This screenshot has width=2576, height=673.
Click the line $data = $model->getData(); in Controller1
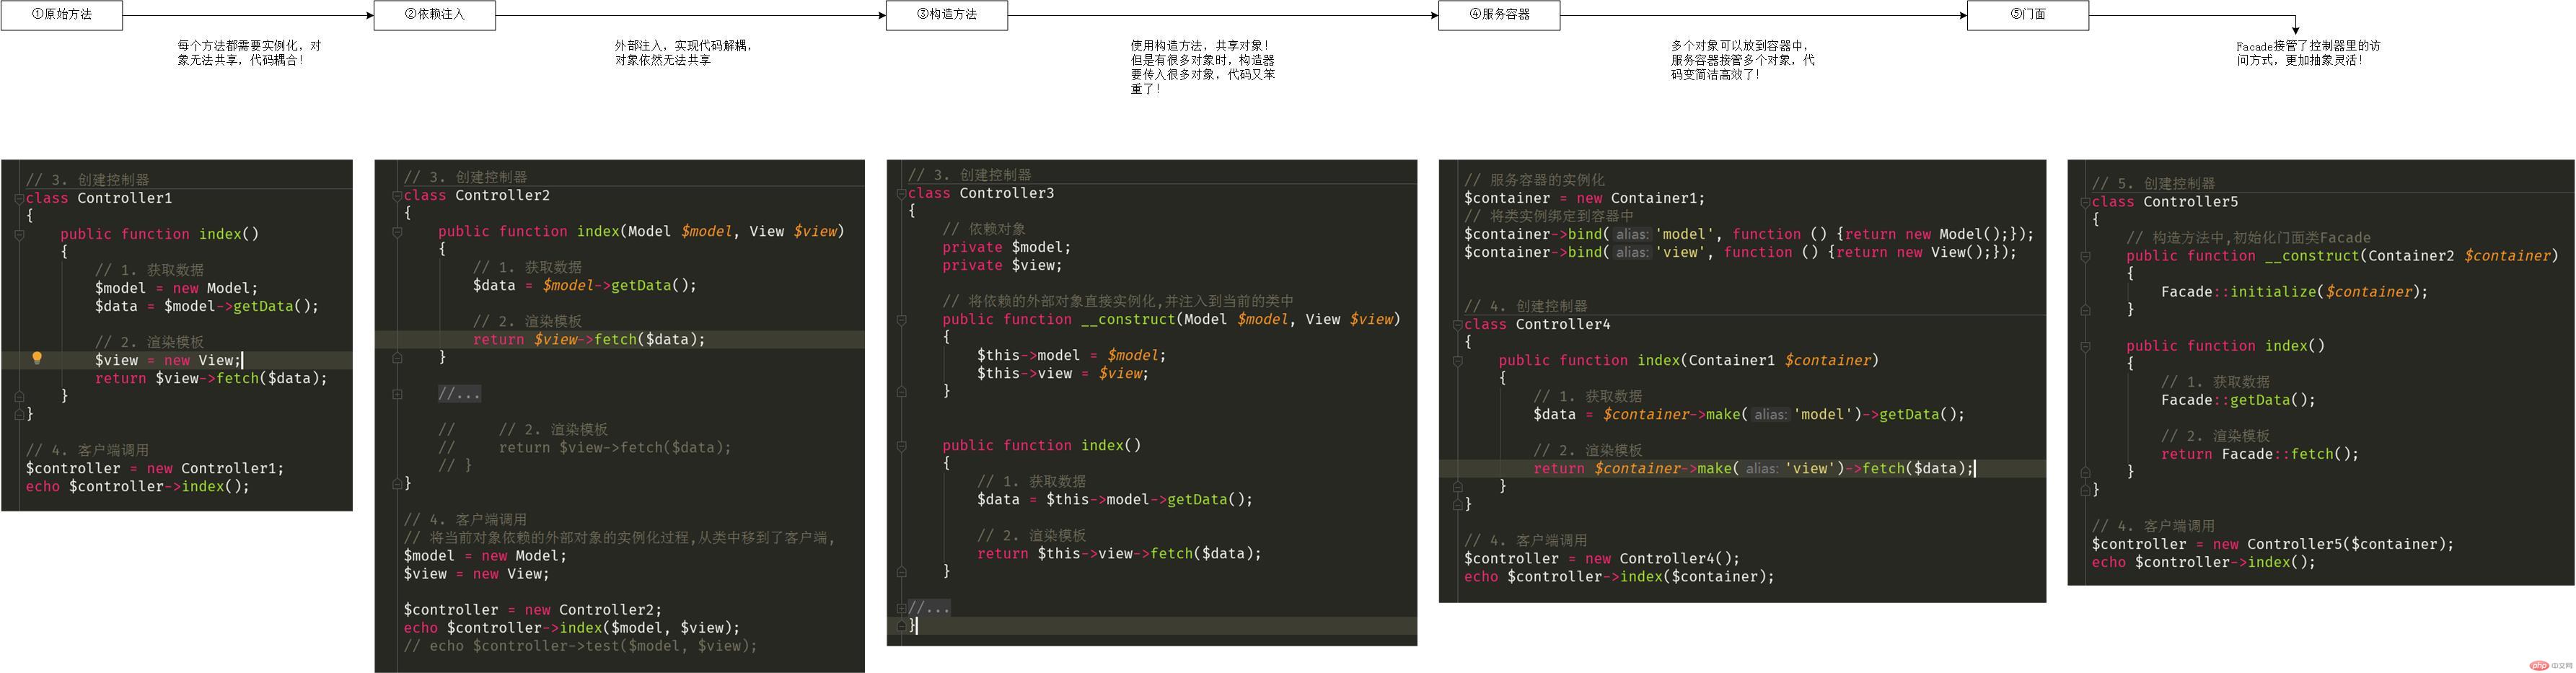pyautogui.click(x=207, y=306)
